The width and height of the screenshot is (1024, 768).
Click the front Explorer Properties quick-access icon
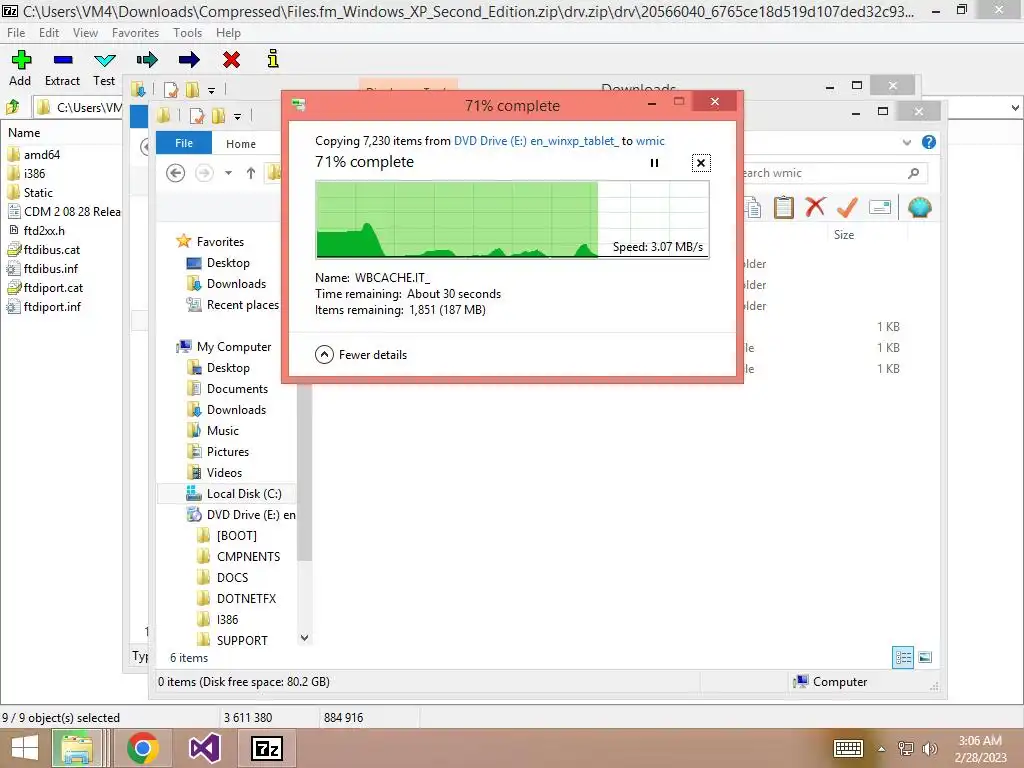tap(197, 116)
